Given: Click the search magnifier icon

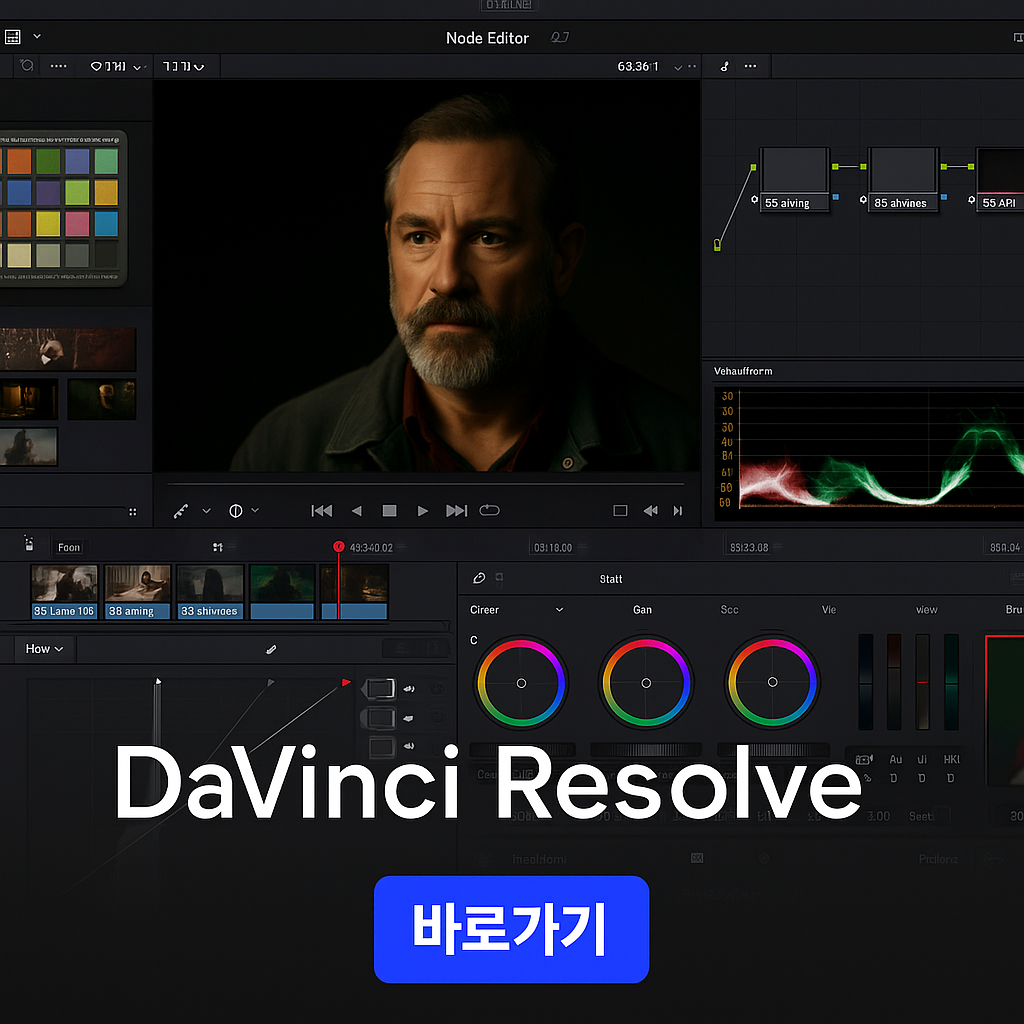Looking at the screenshot, I should (27, 65).
